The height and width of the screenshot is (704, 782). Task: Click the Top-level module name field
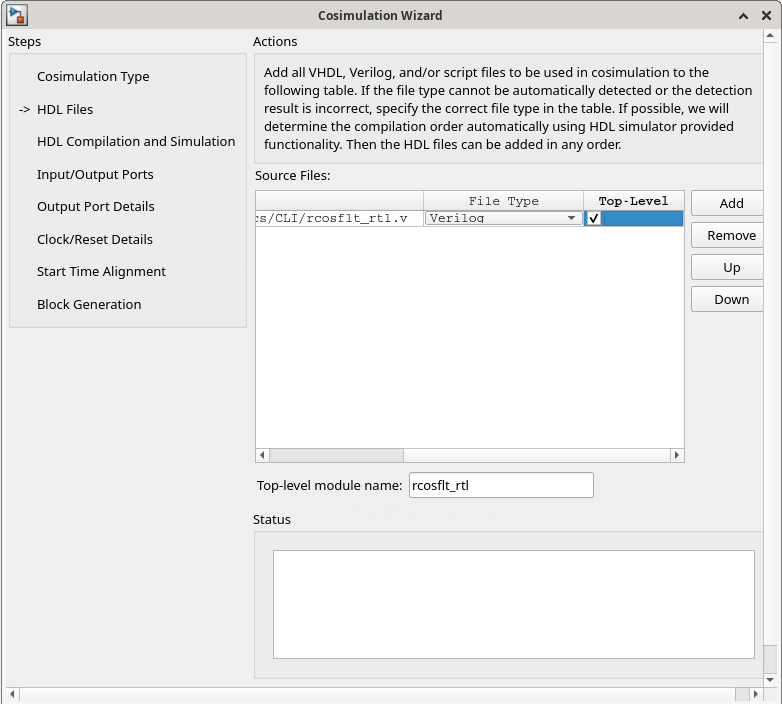[x=501, y=485]
